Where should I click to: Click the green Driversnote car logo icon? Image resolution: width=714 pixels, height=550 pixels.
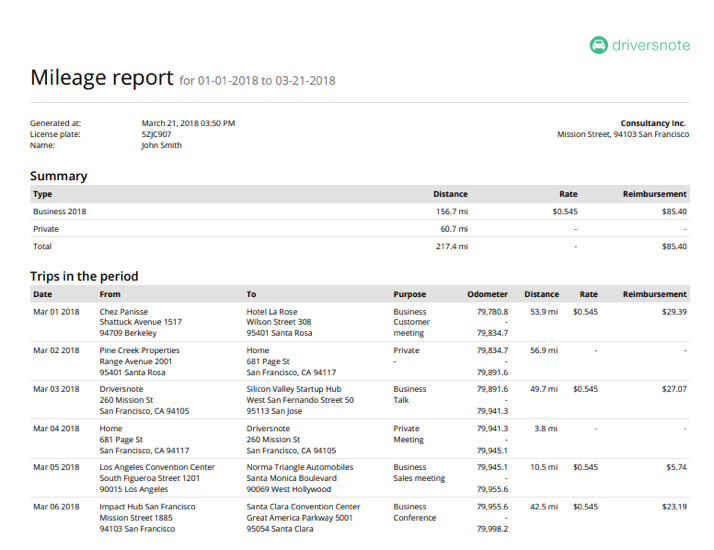pyautogui.click(x=598, y=45)
